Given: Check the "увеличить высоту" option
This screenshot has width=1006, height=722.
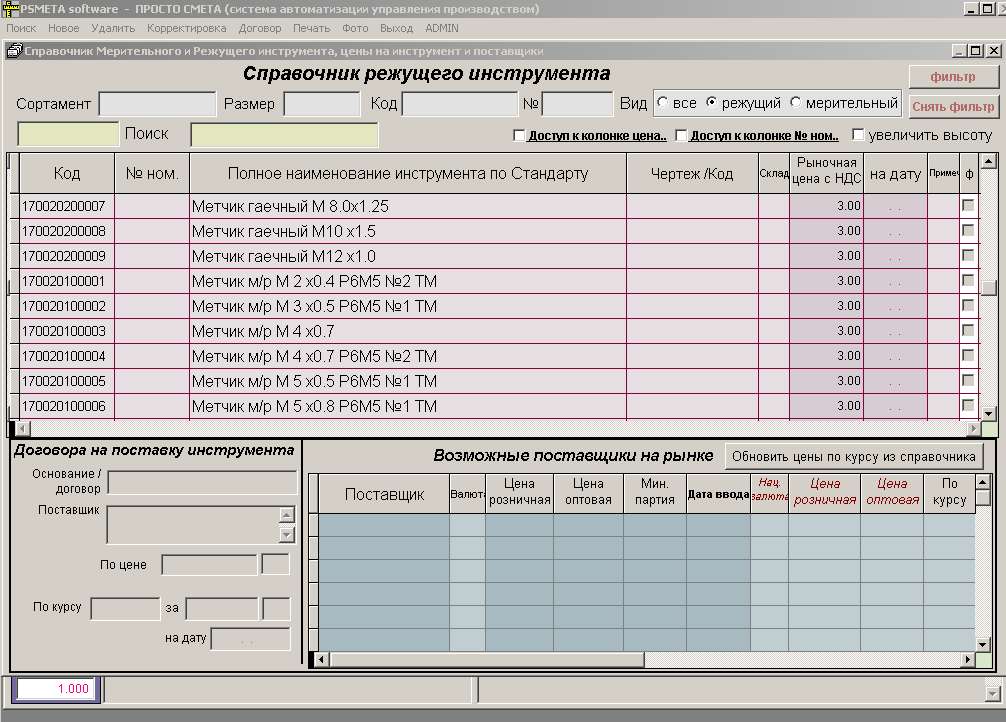Looking at the screenshot, I should click(x=858, y=135).
